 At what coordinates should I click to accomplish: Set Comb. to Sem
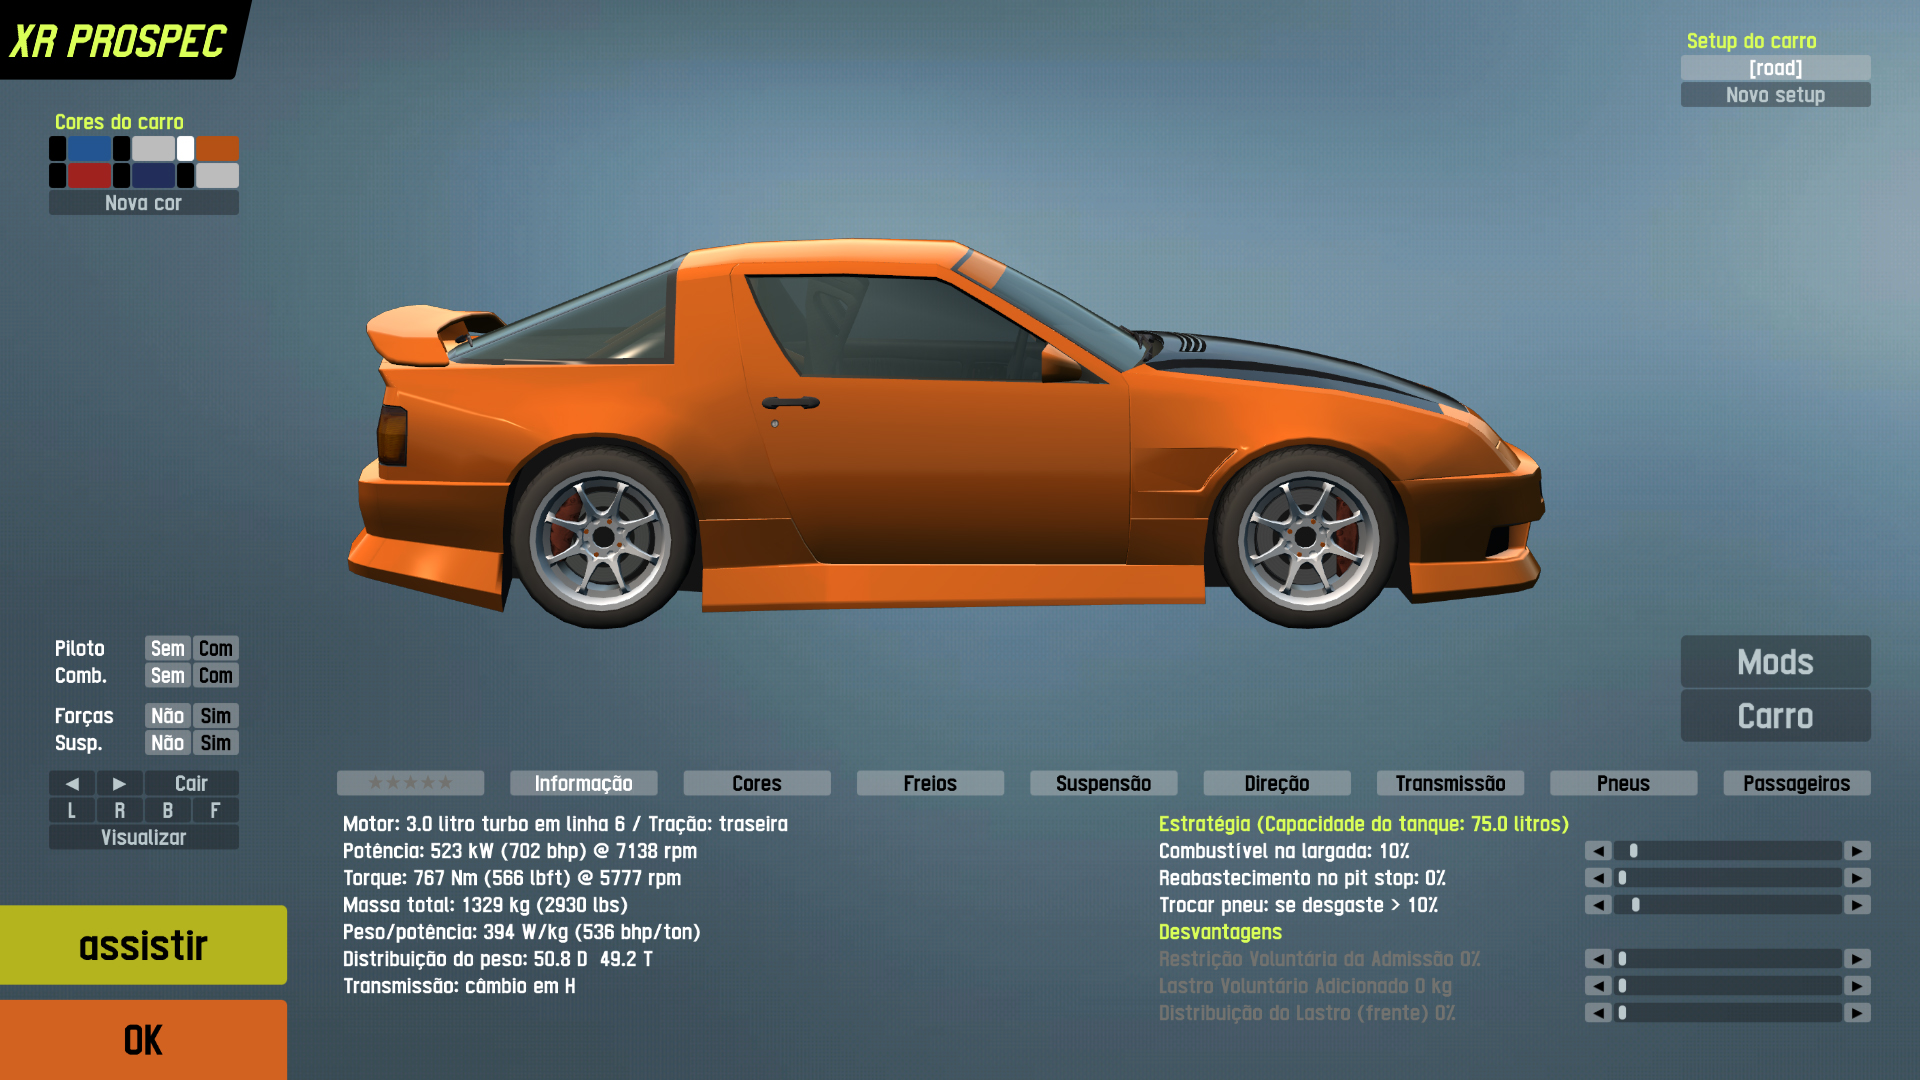167,676
